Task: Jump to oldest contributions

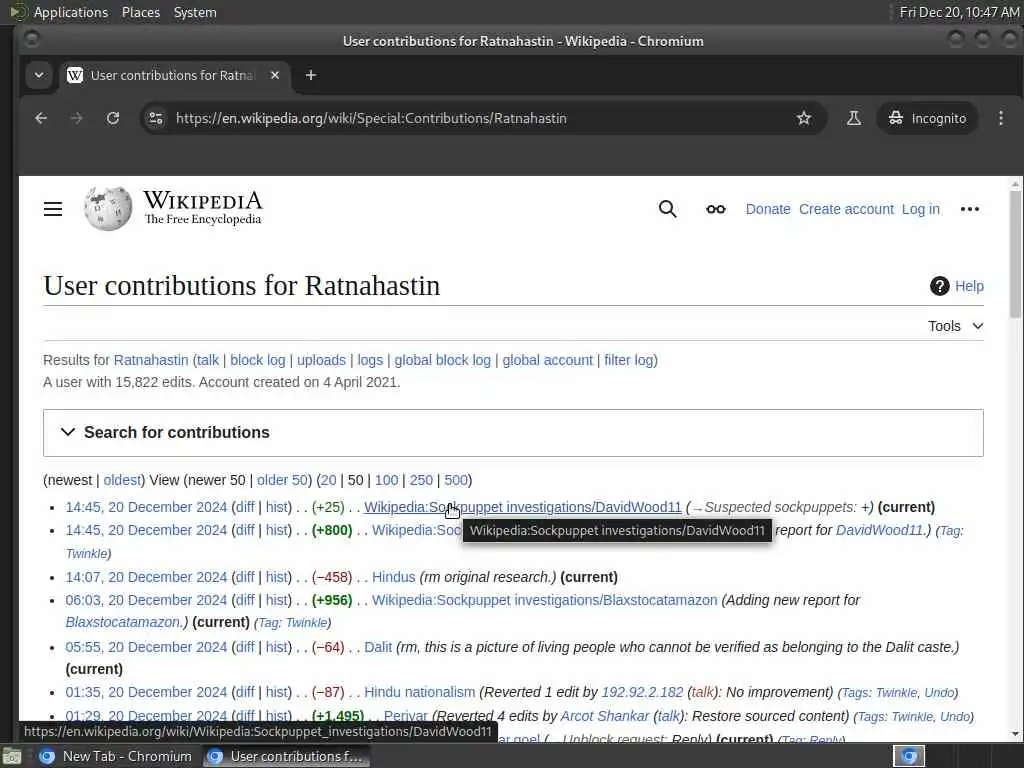Action: [x=122, y=480]
